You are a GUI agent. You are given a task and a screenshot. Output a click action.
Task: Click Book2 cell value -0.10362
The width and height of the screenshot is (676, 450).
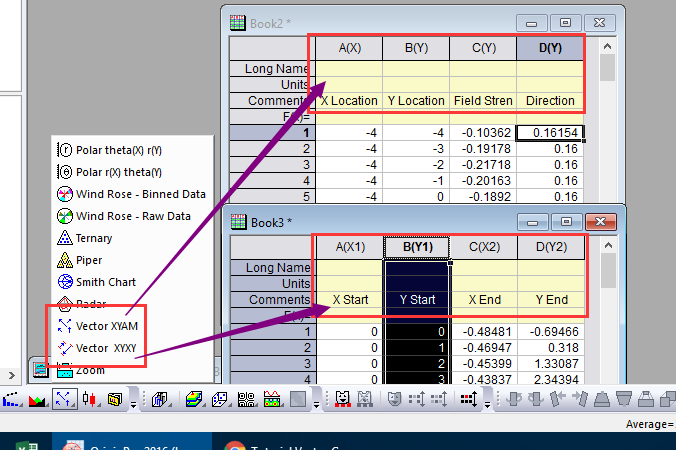tap(484, 133)
